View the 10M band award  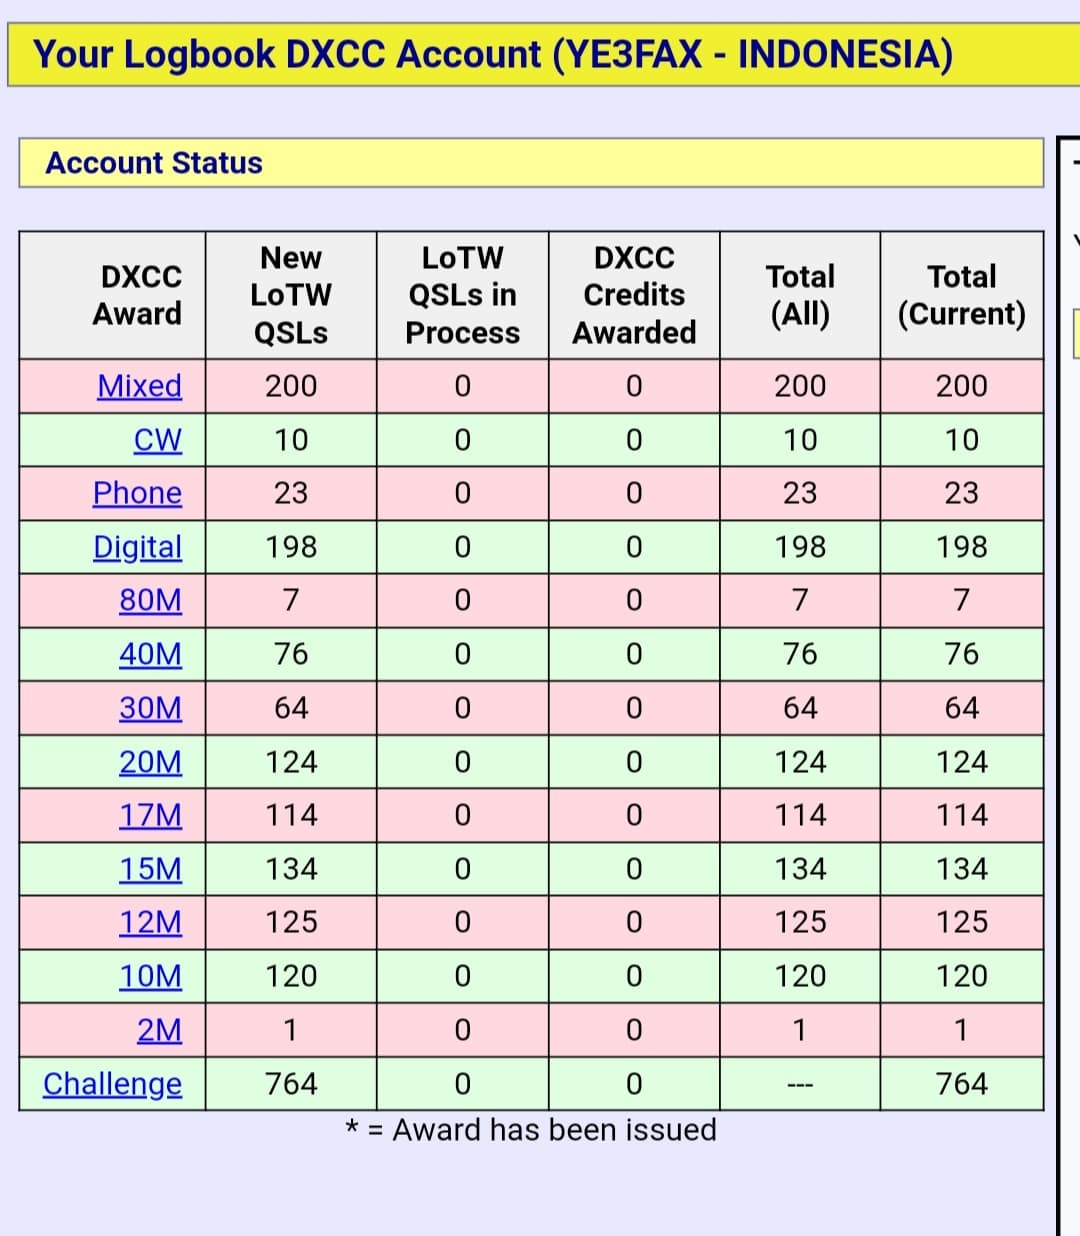(x=150, y=976)
